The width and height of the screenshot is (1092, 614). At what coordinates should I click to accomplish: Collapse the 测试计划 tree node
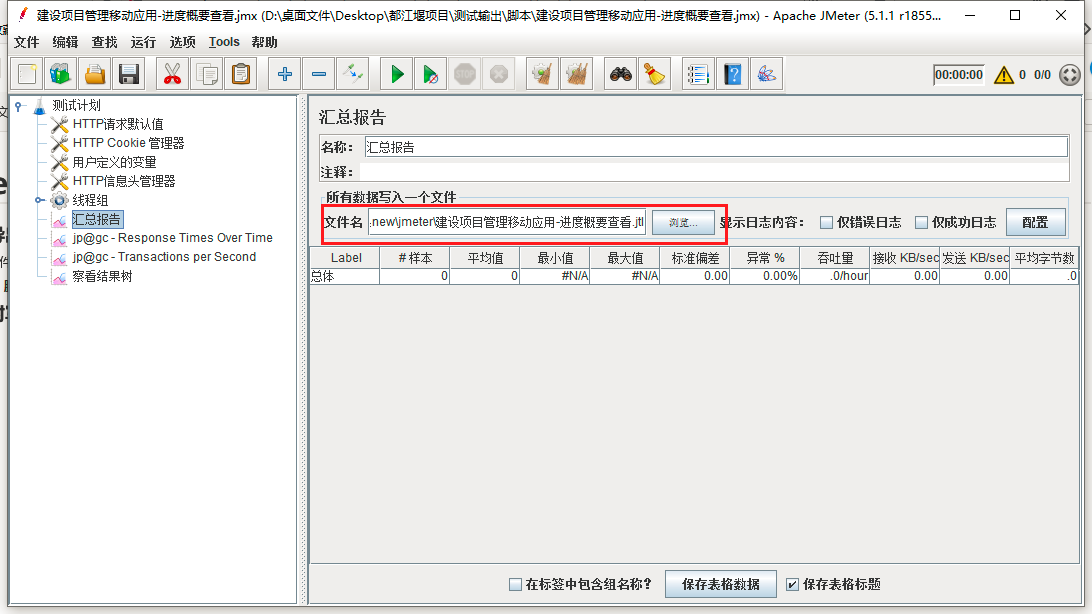(x=19, y=106)
